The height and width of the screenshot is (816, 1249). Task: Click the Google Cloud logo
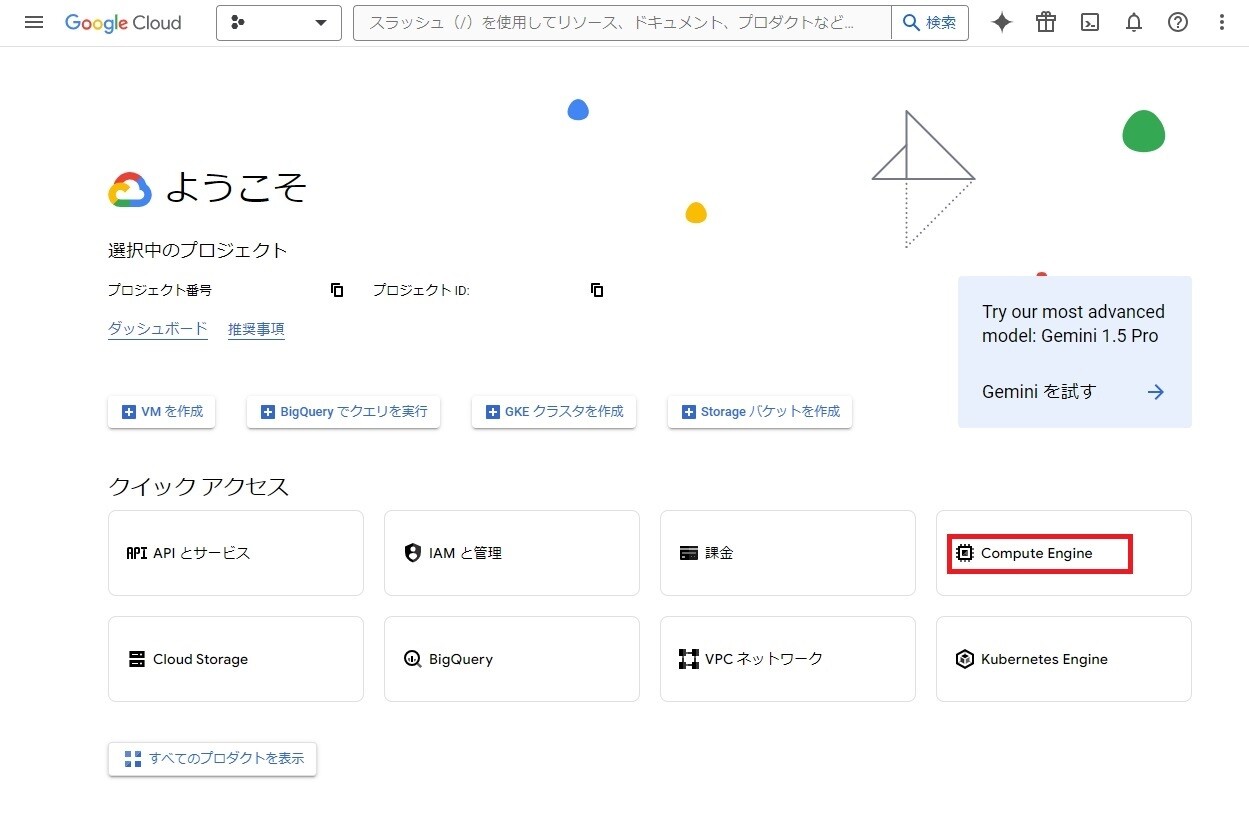click(123, 23)
